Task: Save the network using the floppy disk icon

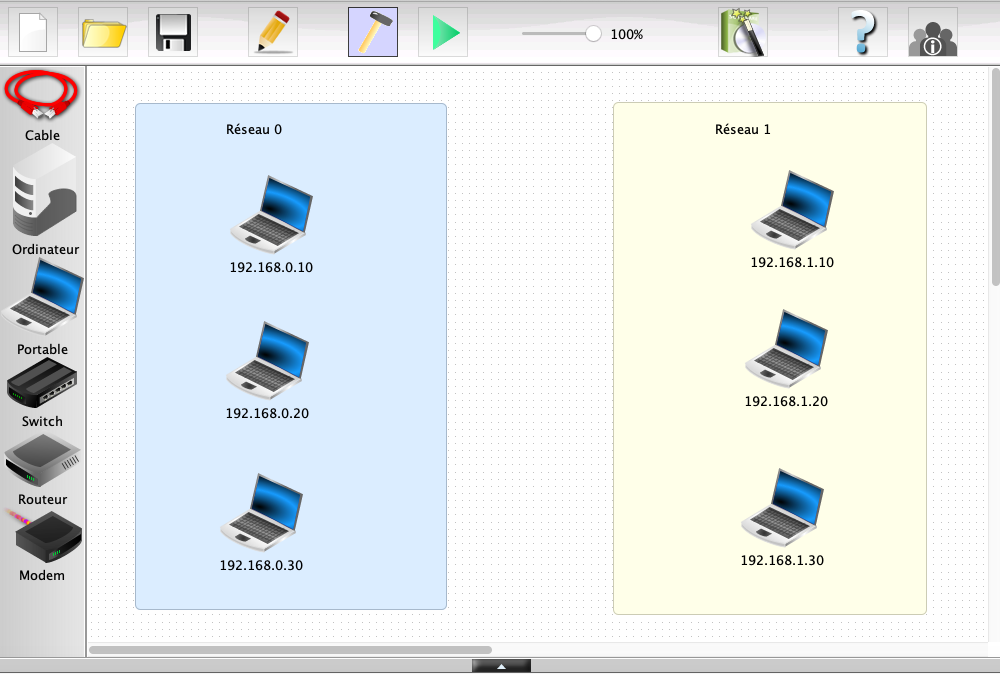Action: [x=173, y=32]
